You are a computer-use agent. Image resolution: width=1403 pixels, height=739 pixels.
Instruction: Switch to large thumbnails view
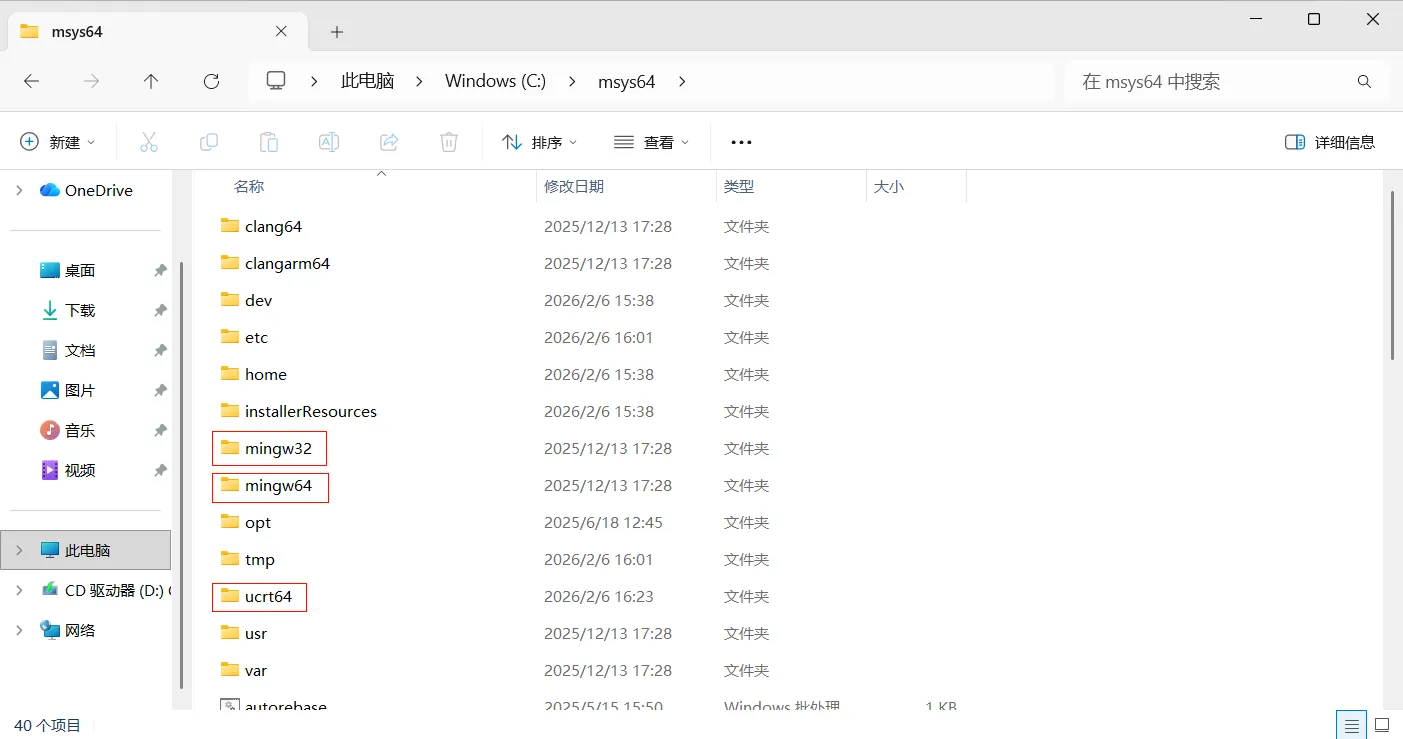click(x=1383, y=723)
